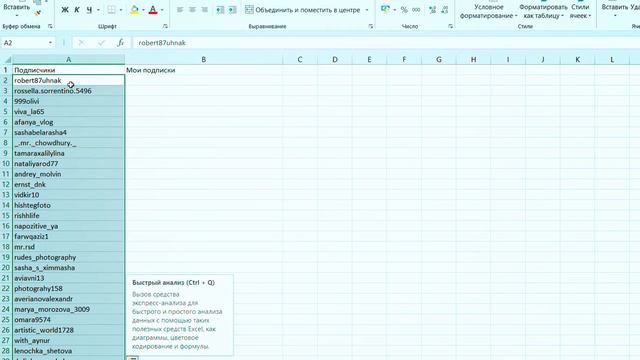640x360 pixels.
Task: Apply cell borders icon
Action: coord(111,10)
